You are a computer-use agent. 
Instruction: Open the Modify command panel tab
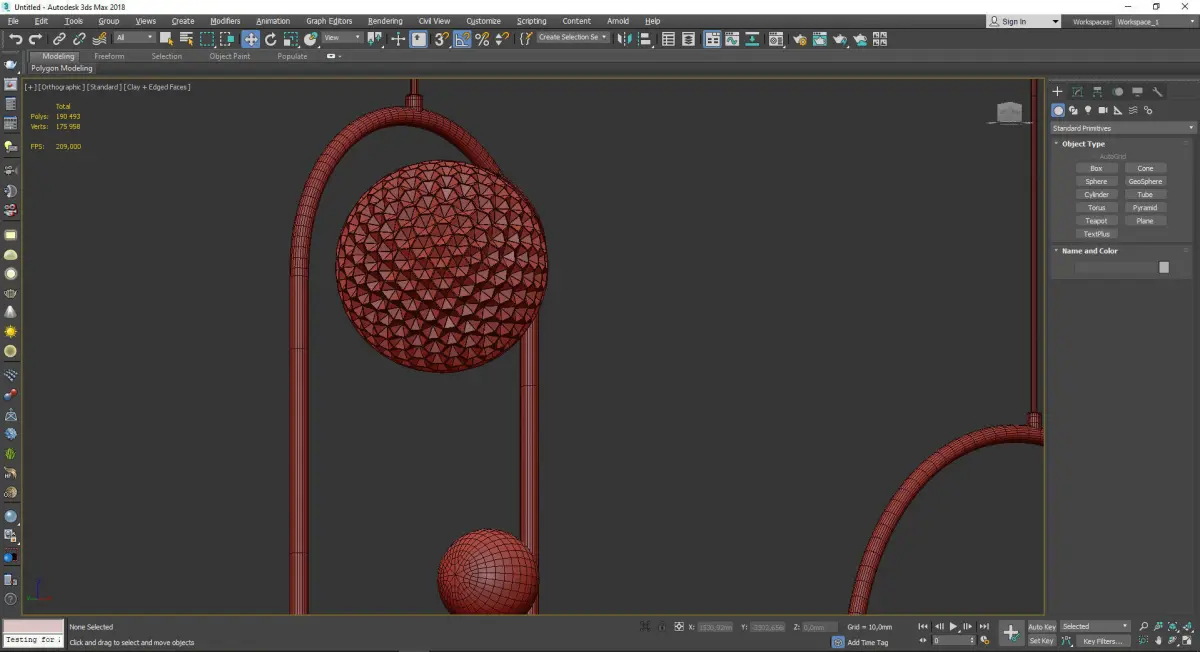click(x=1077, y=91)
